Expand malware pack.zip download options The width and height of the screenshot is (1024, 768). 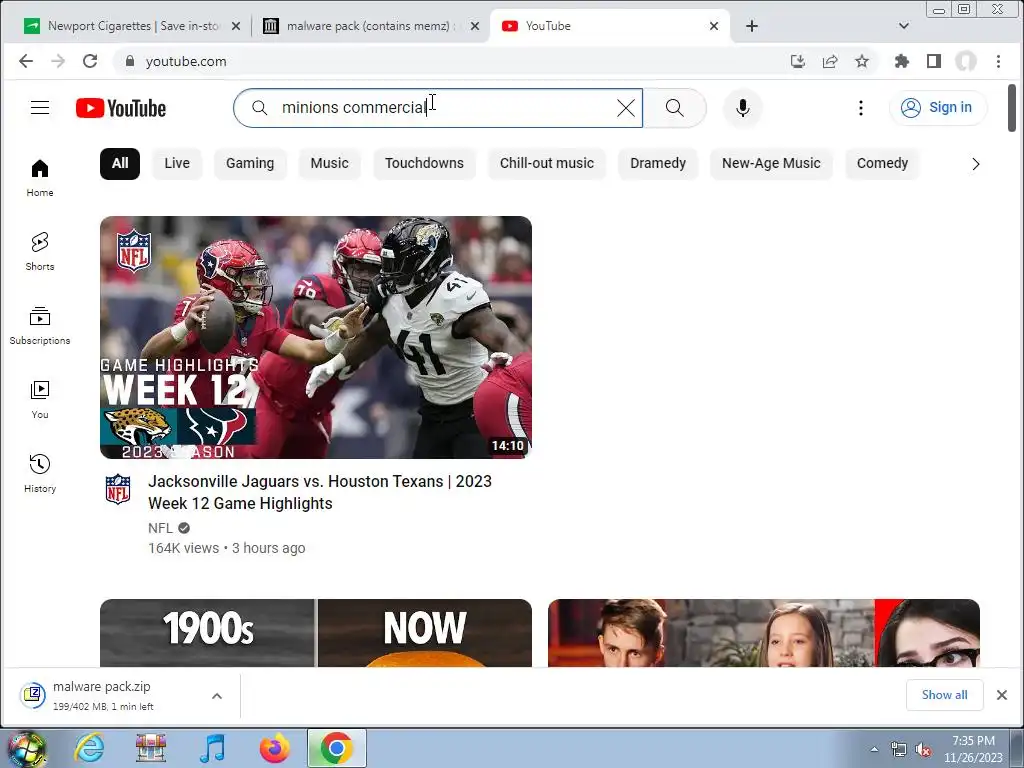pyautogui.click(x=217, y=696)
